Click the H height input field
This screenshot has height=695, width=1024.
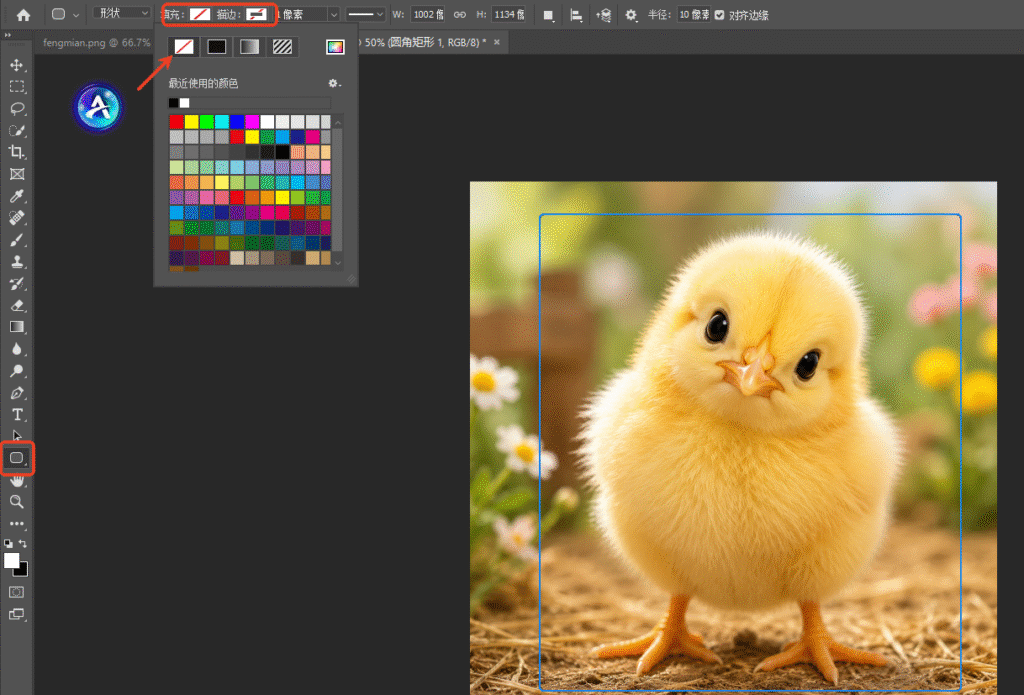point(509,14)
